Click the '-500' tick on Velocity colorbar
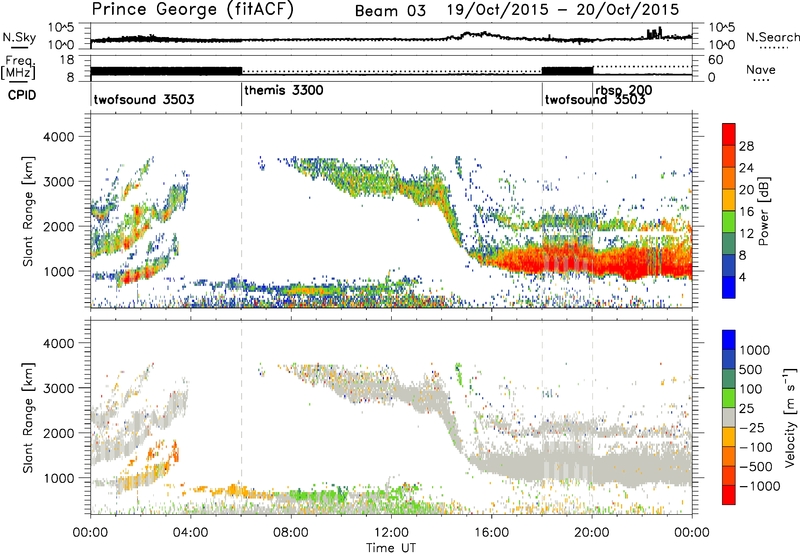 756,467
